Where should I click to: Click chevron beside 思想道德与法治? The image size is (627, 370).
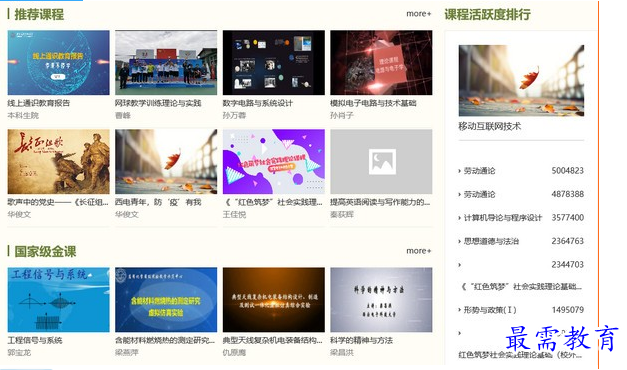click(x=459, y=242)
